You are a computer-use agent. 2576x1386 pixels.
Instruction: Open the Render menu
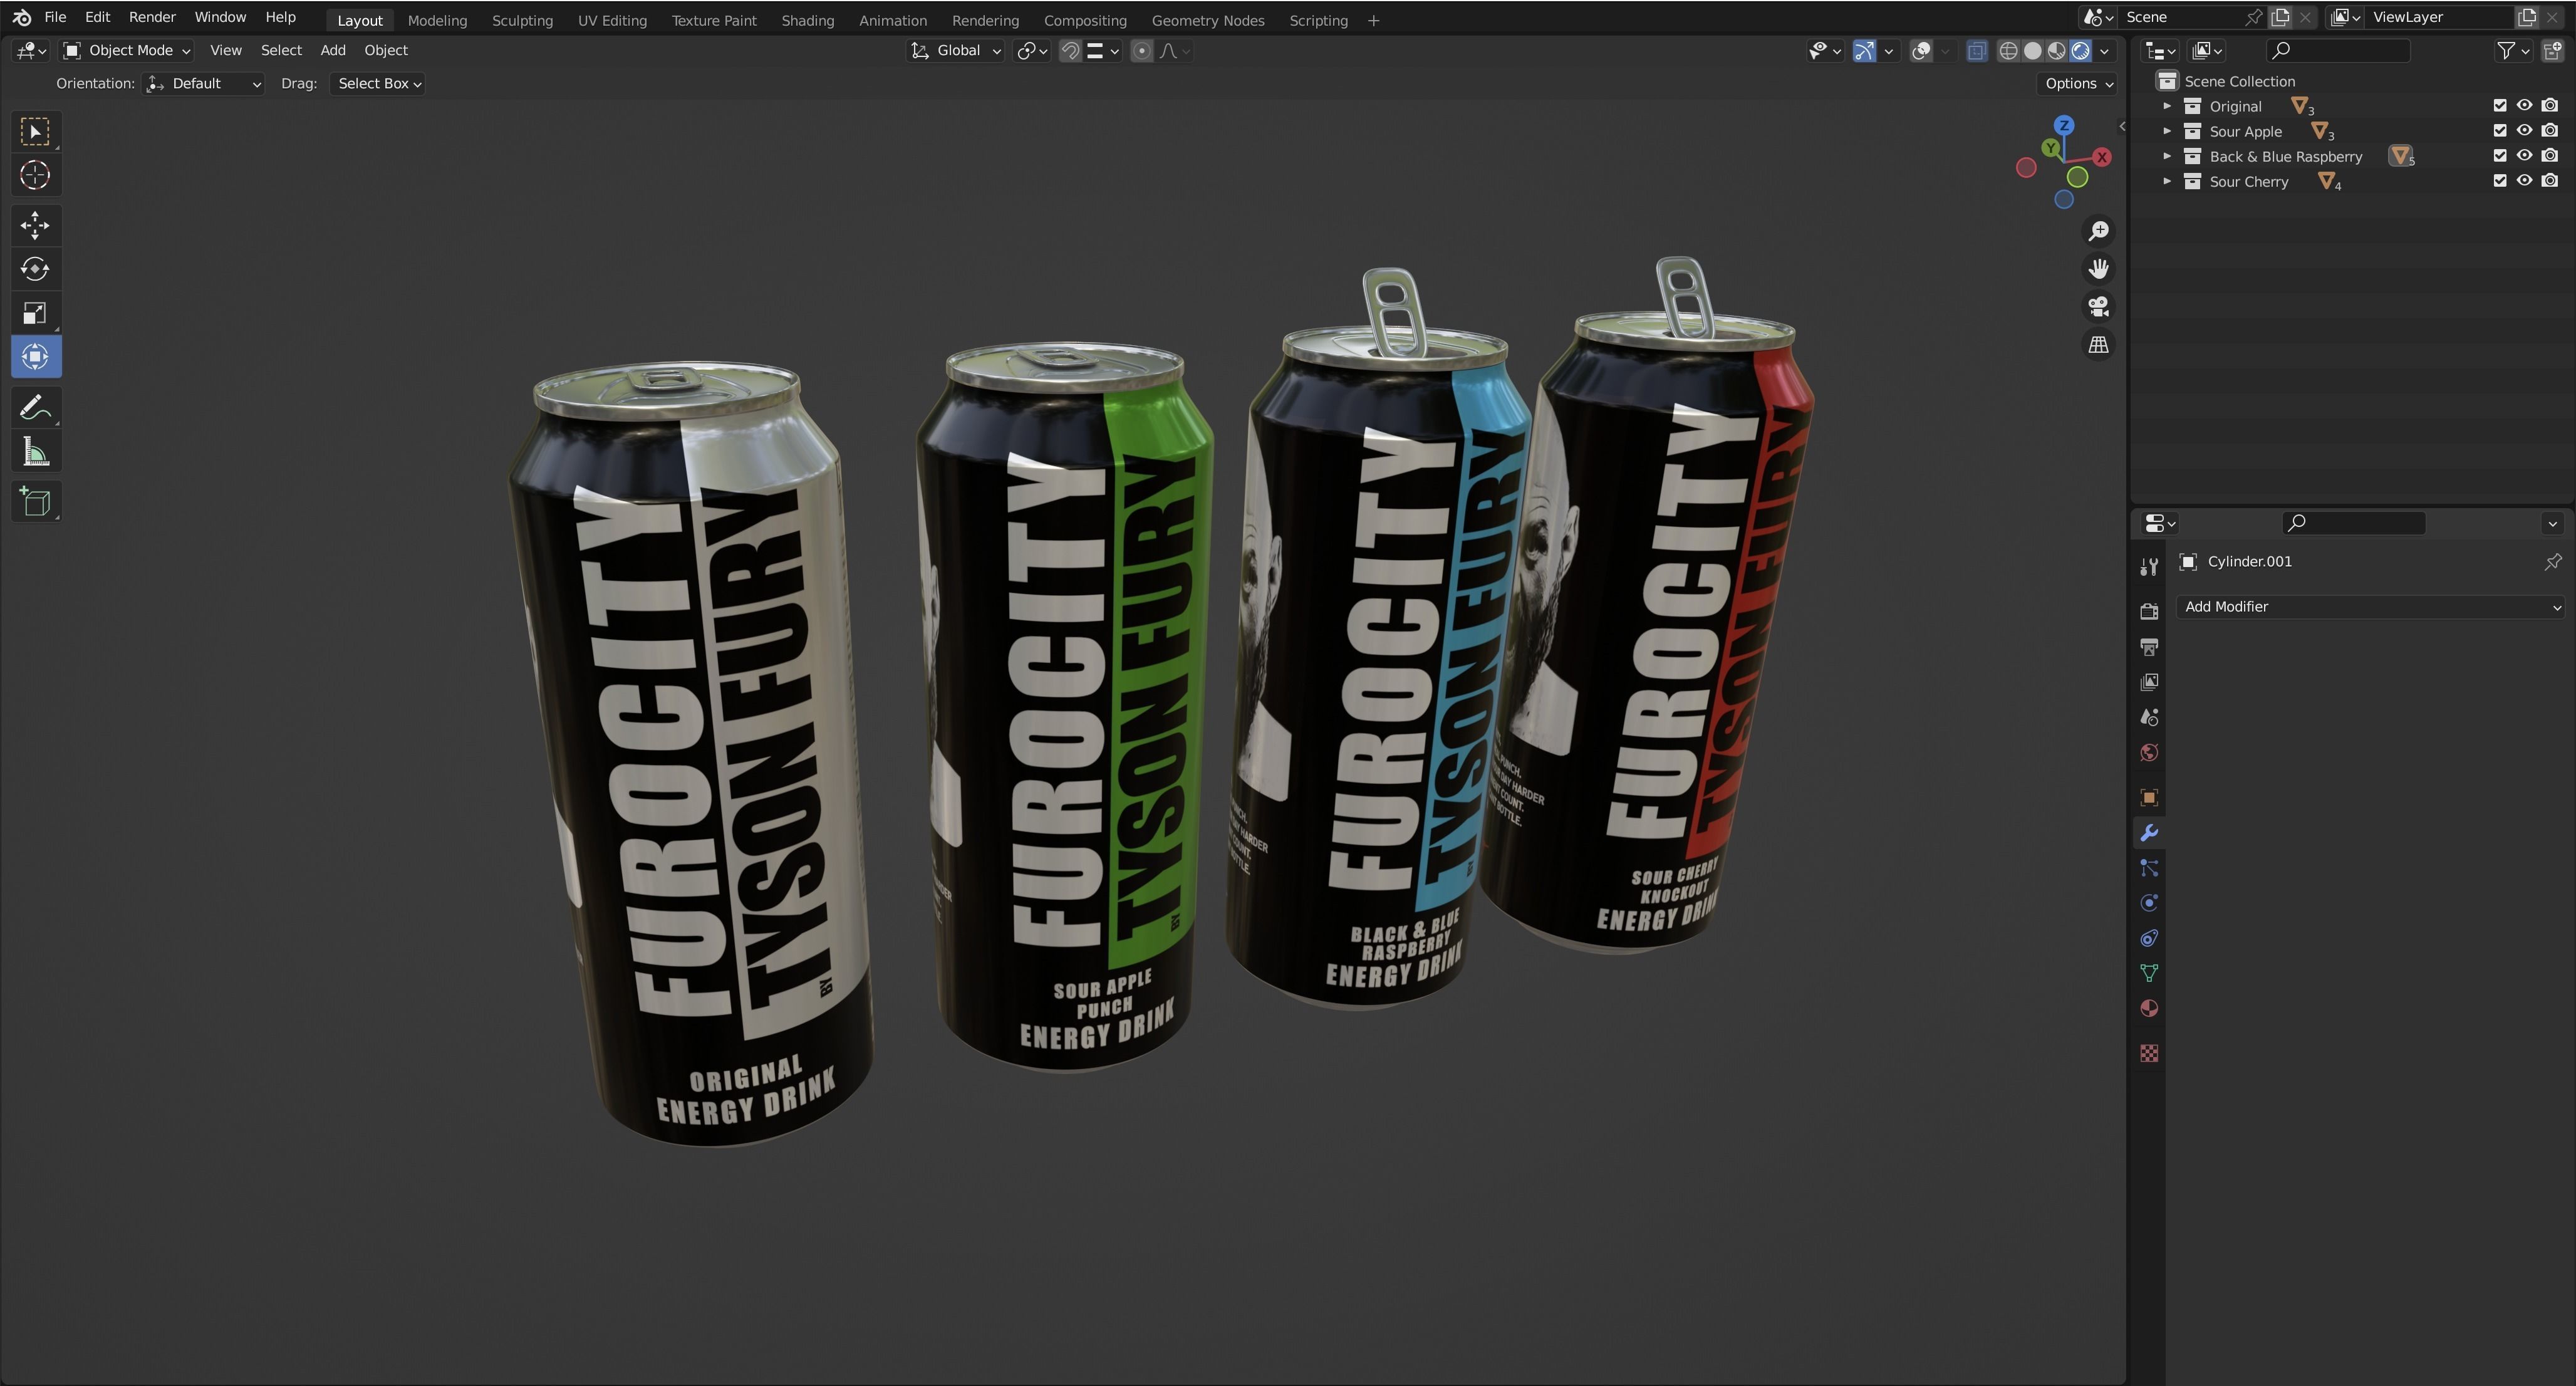click(x=152, y=17)
